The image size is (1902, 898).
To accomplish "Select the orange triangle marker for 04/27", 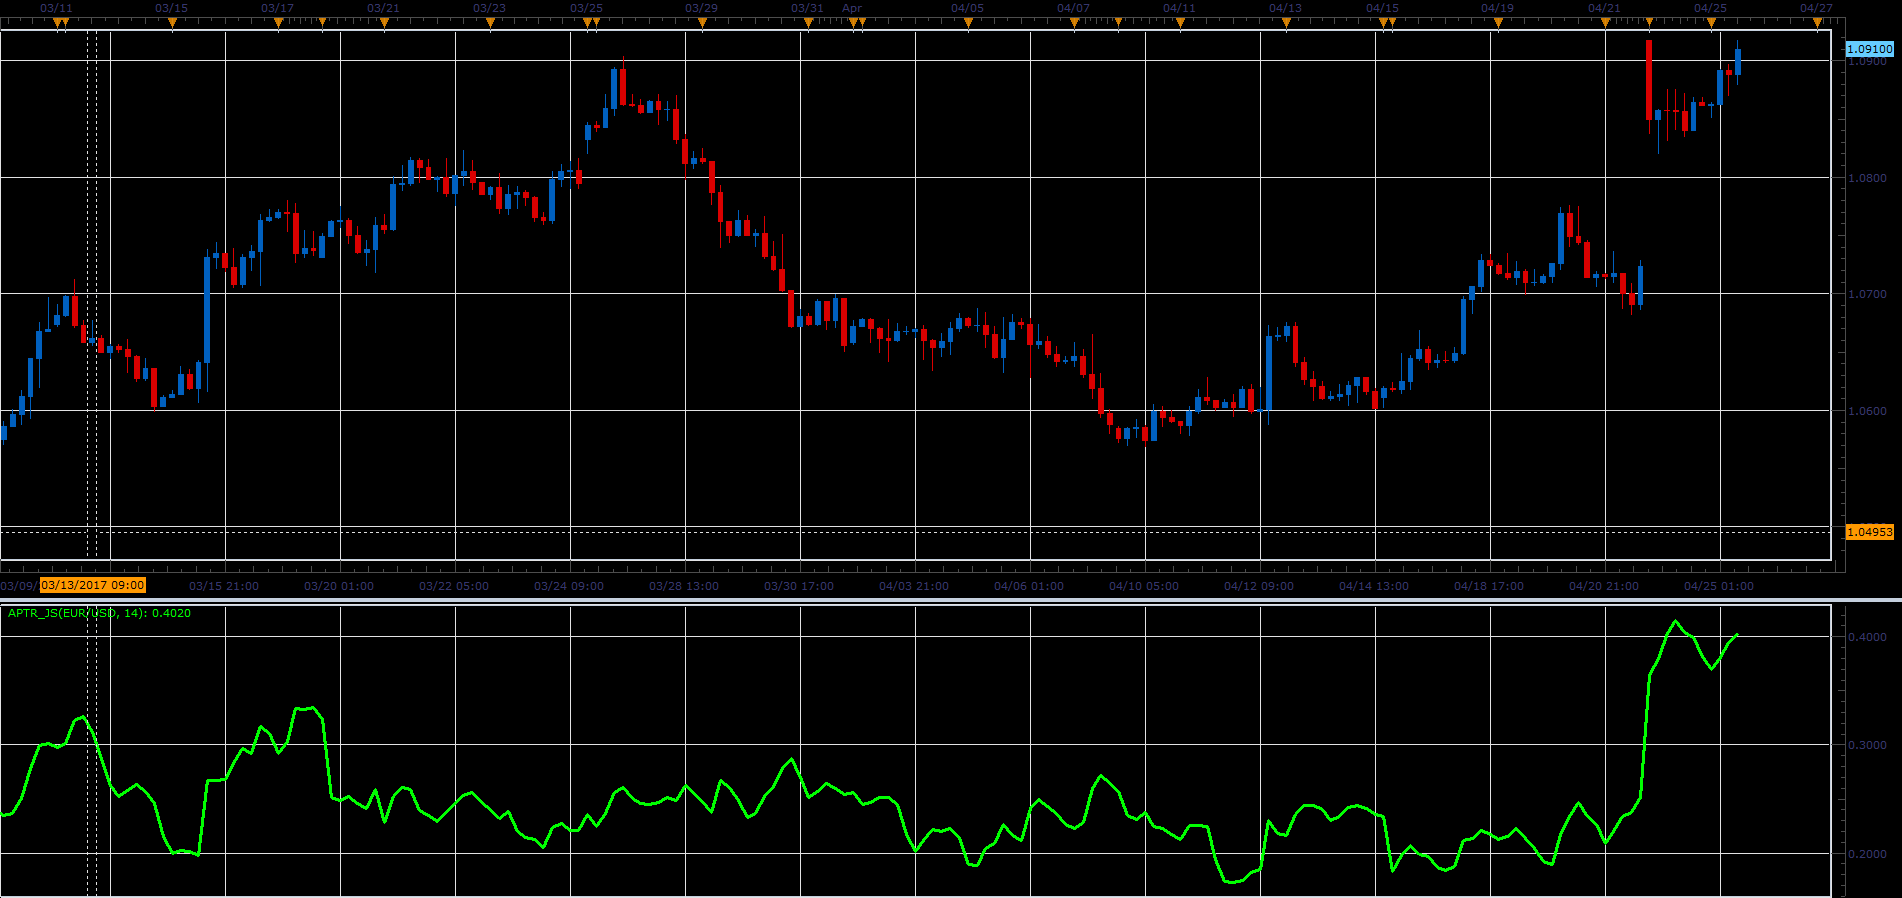I will [1817, 22].
